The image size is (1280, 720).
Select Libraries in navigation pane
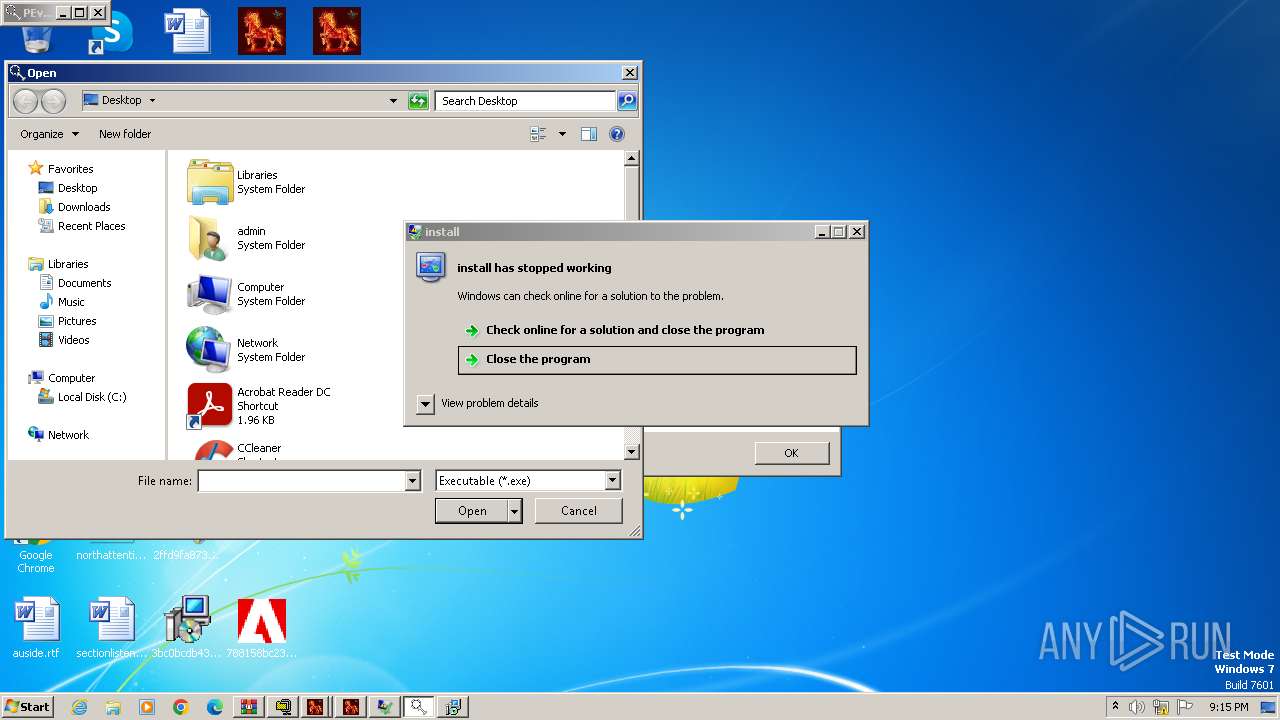pos(68,264)
